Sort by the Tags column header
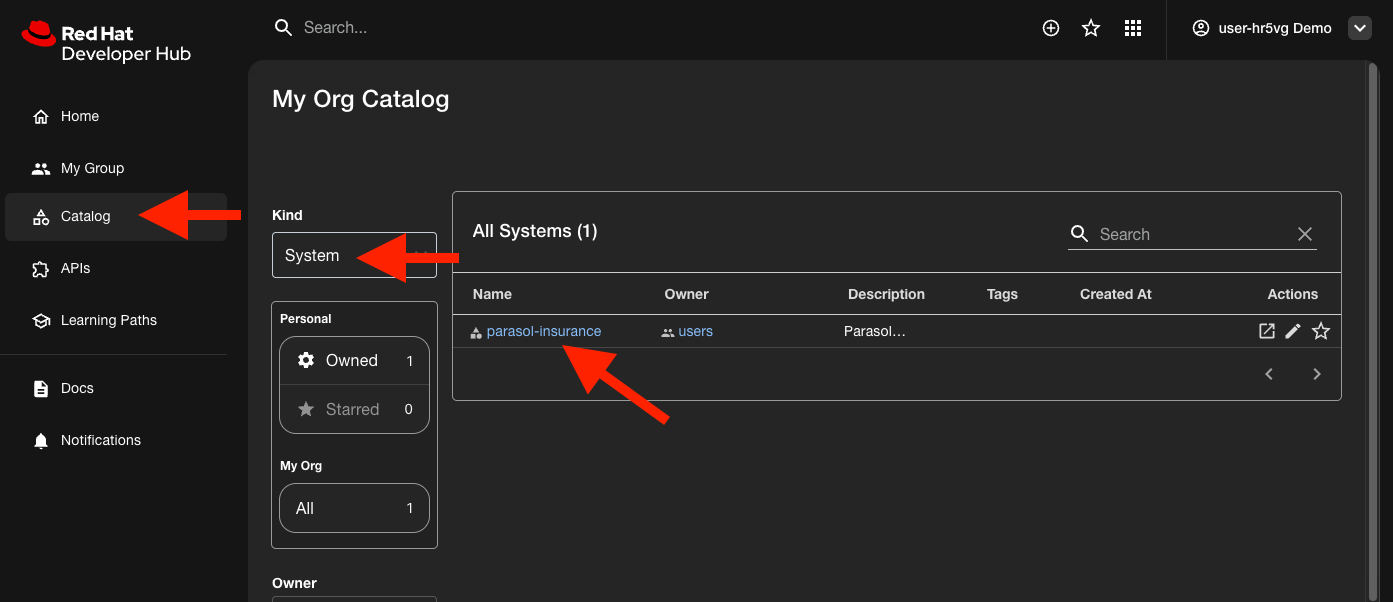 1002,294
